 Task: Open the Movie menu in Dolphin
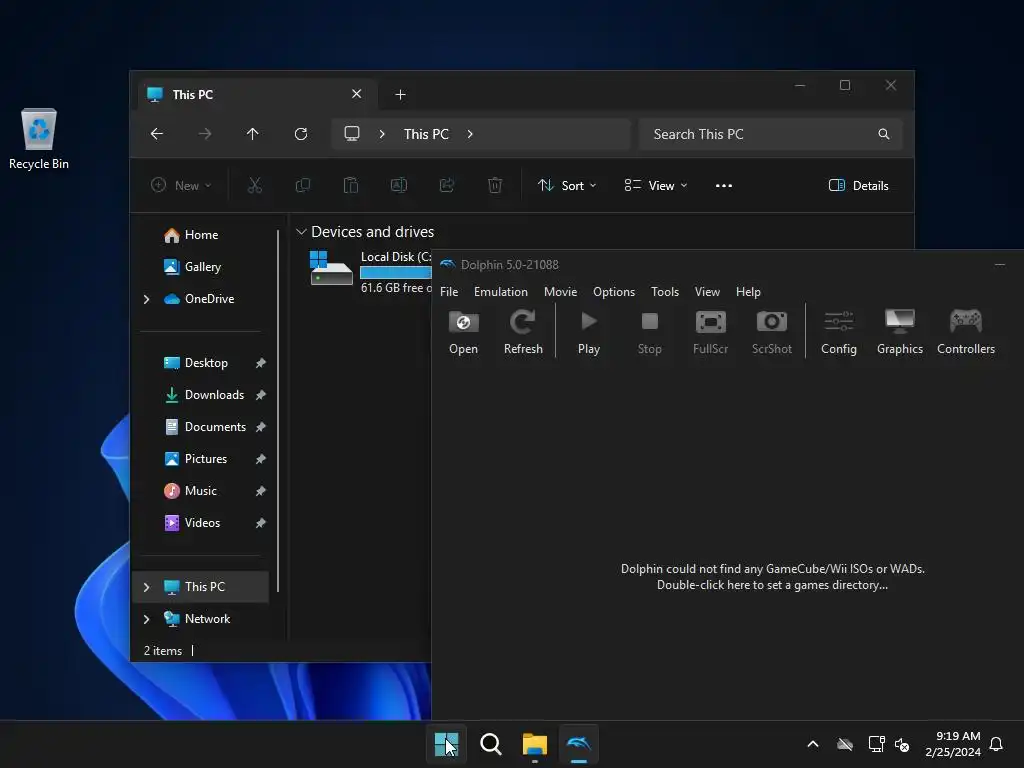pyautogui.click(x=560, y=292)
